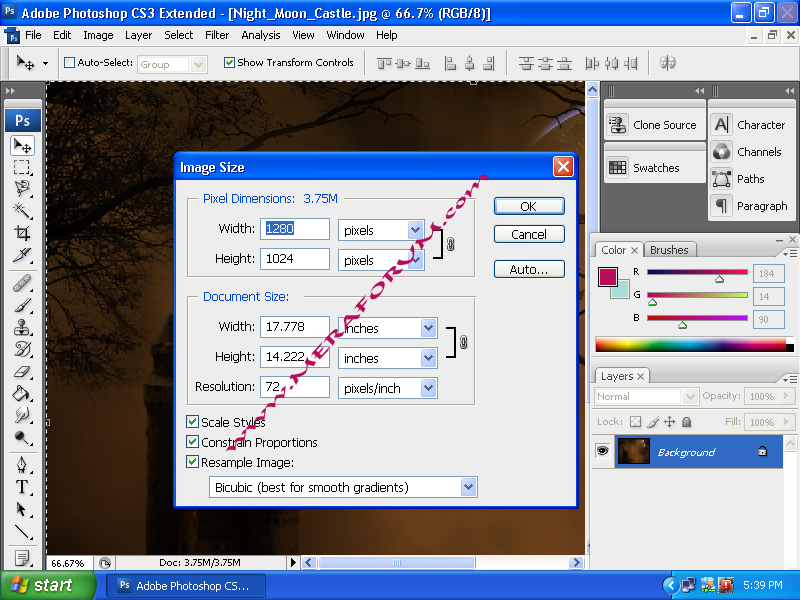Uncheck Show Transform Controls
Image resolution: width=800 pixels, height=600 pixels.
coord(229,63)
